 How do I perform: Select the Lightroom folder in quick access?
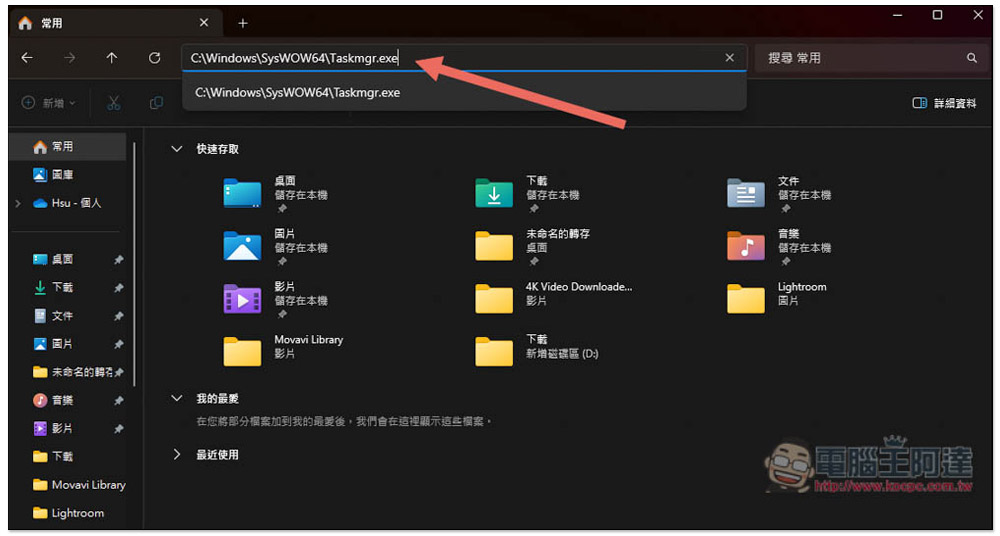tap(746, 298)
